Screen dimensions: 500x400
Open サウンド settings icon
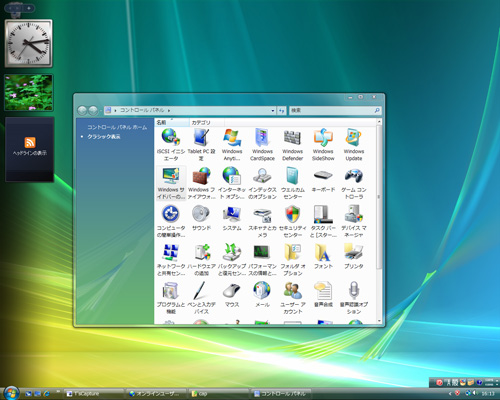coord(201,218)
